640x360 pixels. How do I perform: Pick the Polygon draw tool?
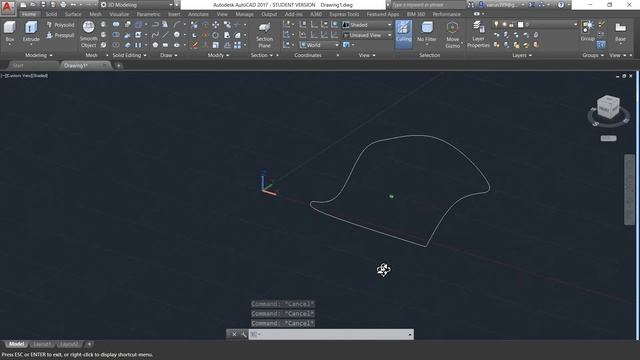click(x=155, y=45)
